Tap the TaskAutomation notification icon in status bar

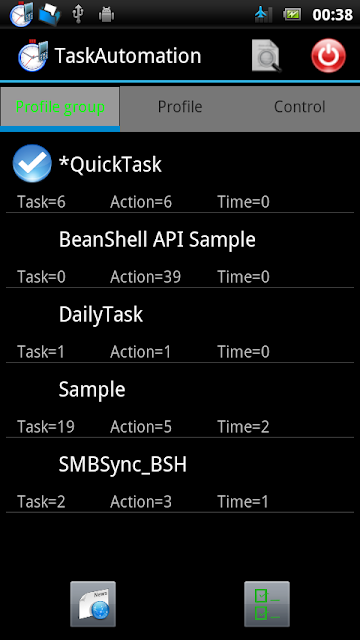click(21, 14)
